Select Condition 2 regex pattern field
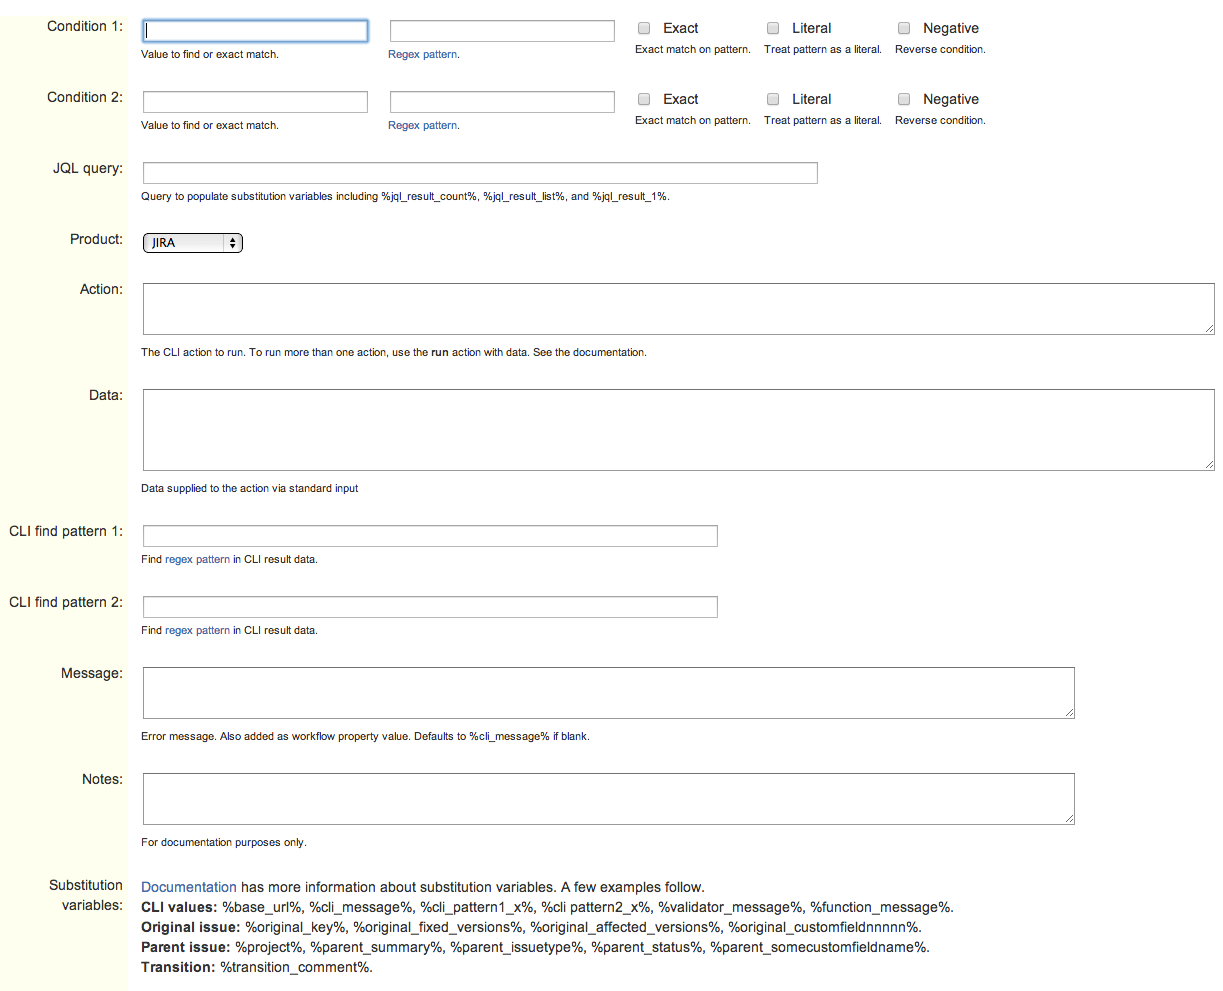This screenshot has width=1223, height=991. (502, 102)
